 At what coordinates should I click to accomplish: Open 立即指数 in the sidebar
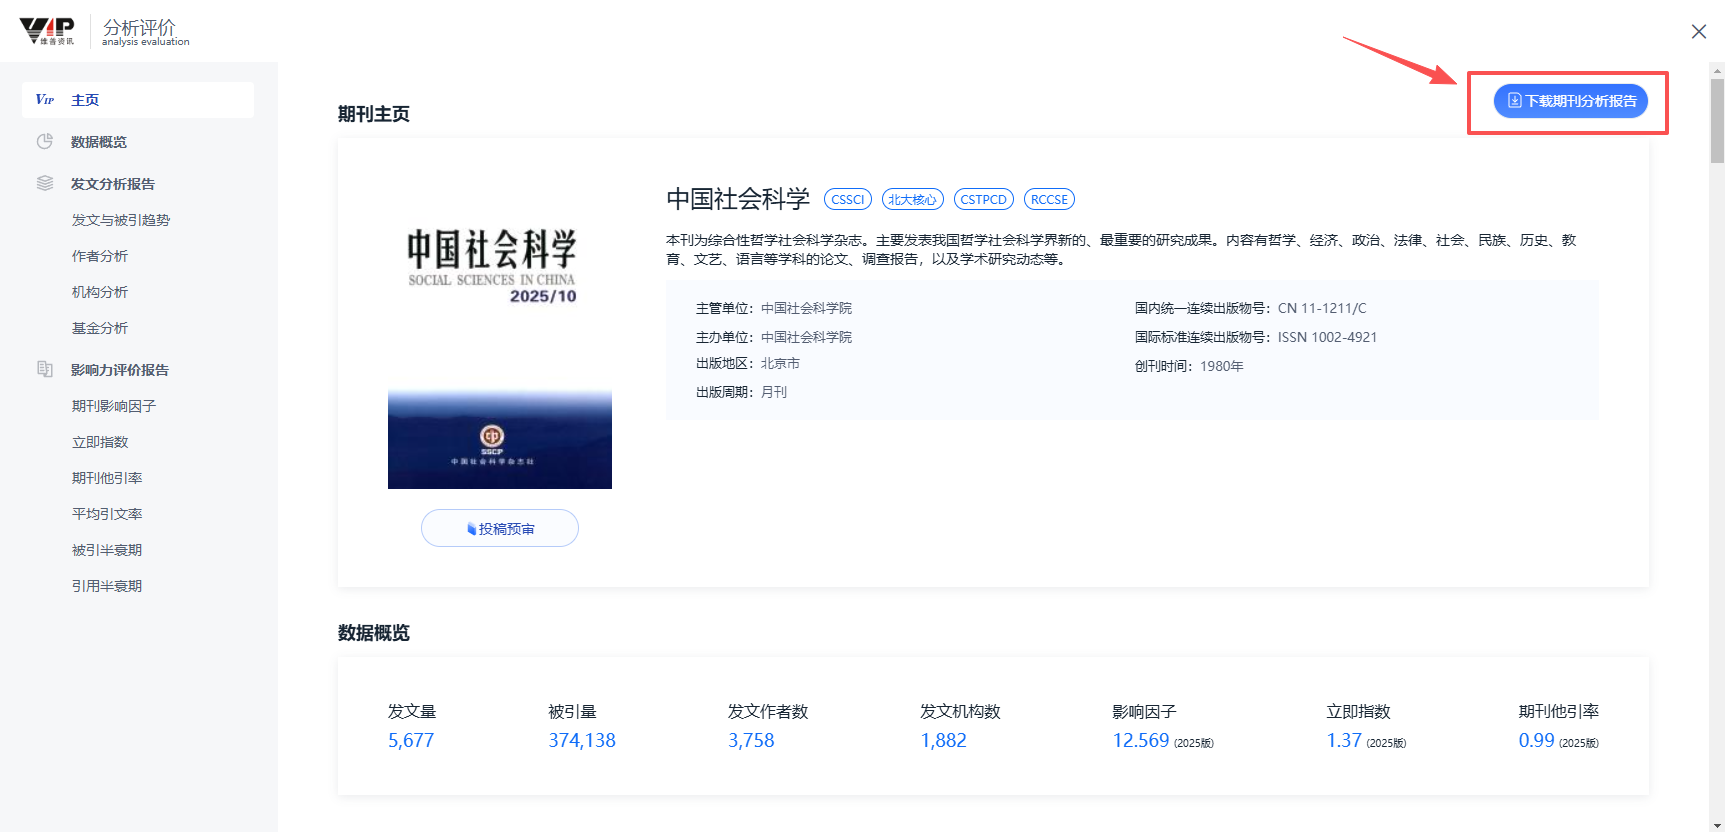tap(100, 442)
